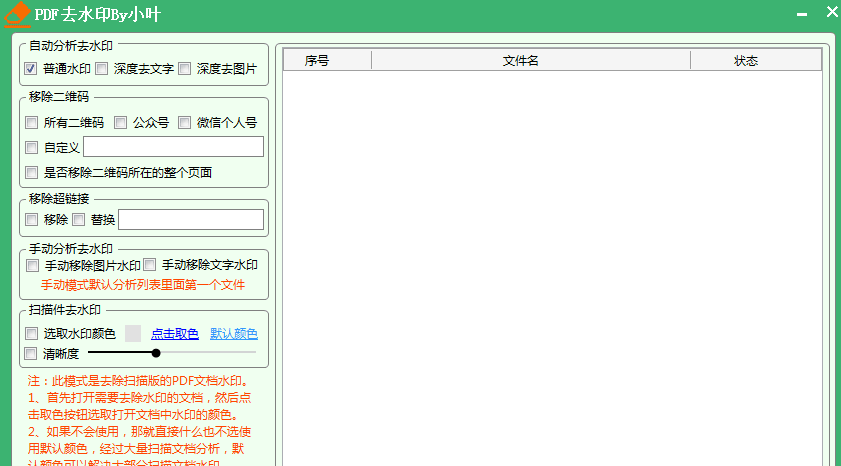
Task: Check the 所有二维码 checkbox
Action: (x=32, y=123)
